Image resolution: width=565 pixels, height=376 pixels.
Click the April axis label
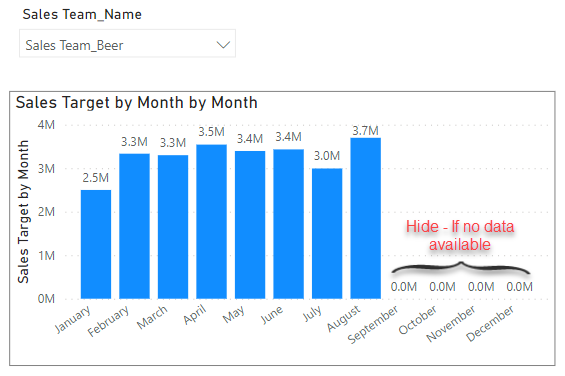tap(195, 314)
